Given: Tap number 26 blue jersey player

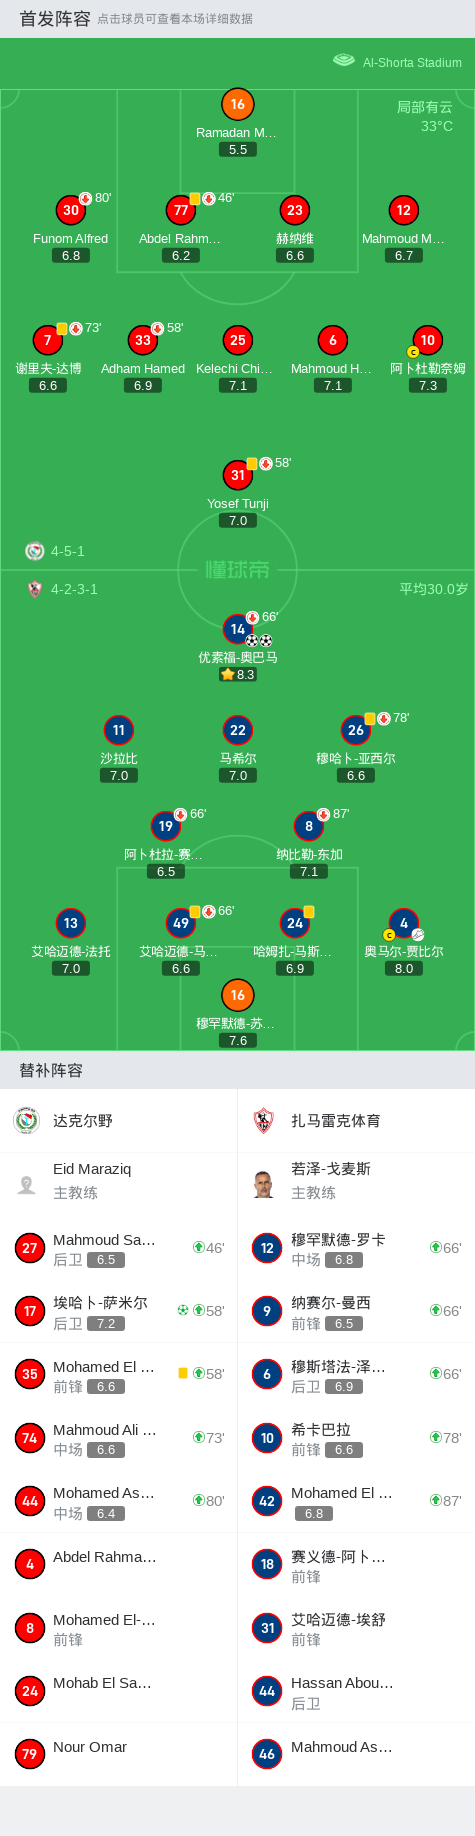Looking at the screenshot, I should tap(356, 730).
